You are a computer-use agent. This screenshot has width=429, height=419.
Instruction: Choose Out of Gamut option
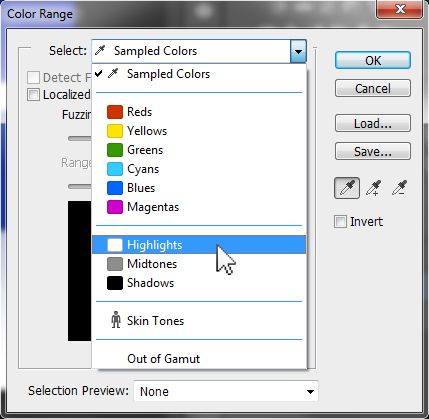(x=199, y=359)
